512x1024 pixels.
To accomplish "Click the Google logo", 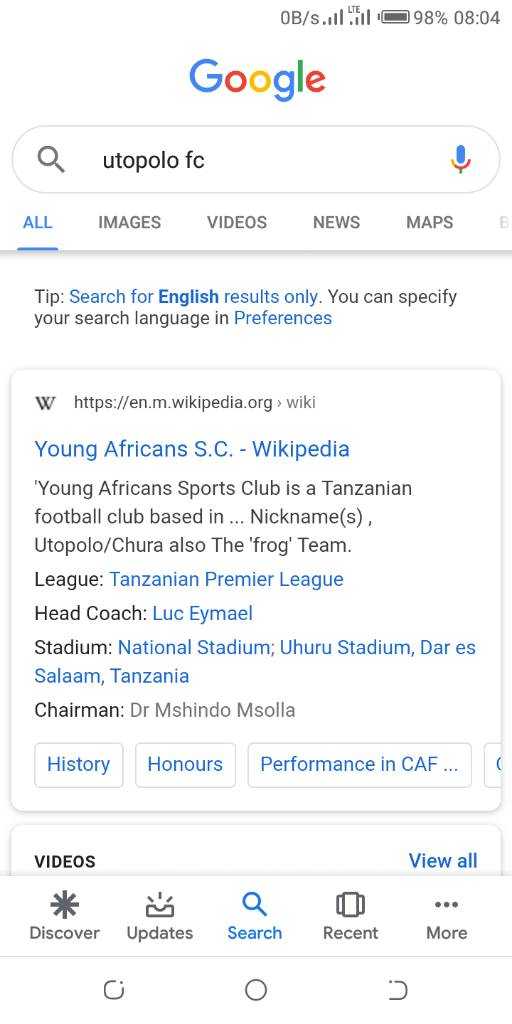I will [257, 80].
